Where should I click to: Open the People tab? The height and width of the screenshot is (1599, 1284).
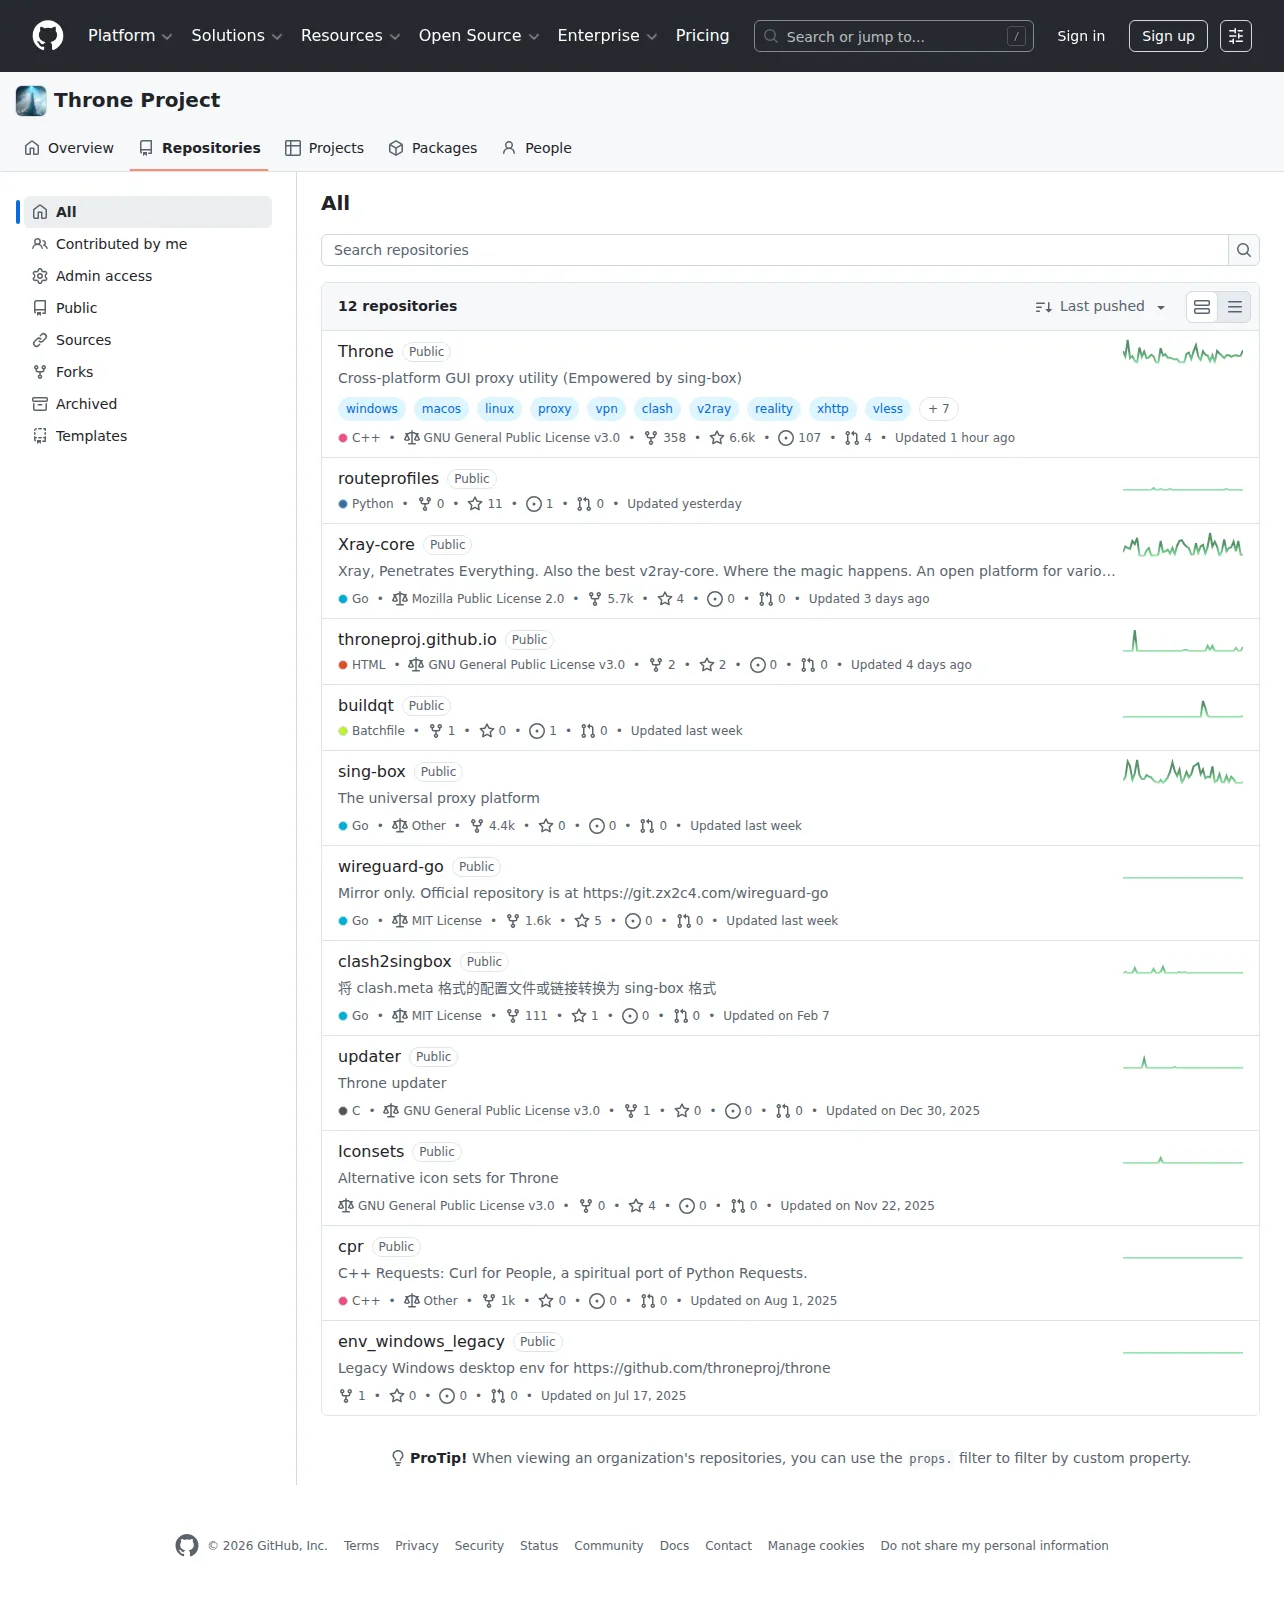click(536, 148)
